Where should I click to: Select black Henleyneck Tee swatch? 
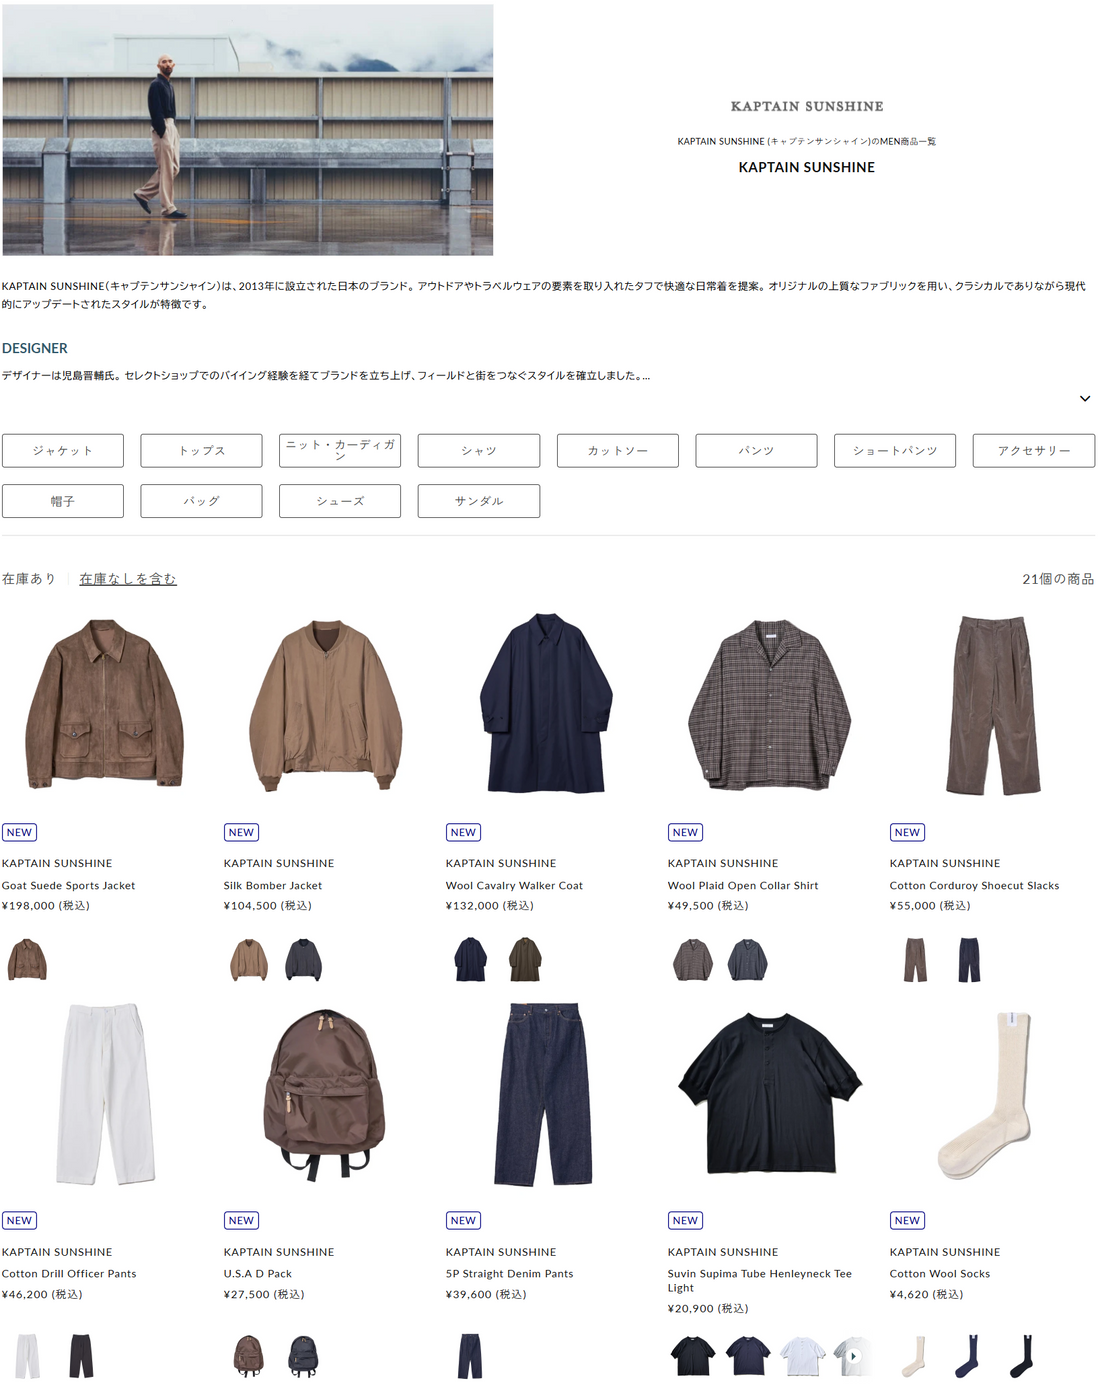click(x=692, y=1356)
